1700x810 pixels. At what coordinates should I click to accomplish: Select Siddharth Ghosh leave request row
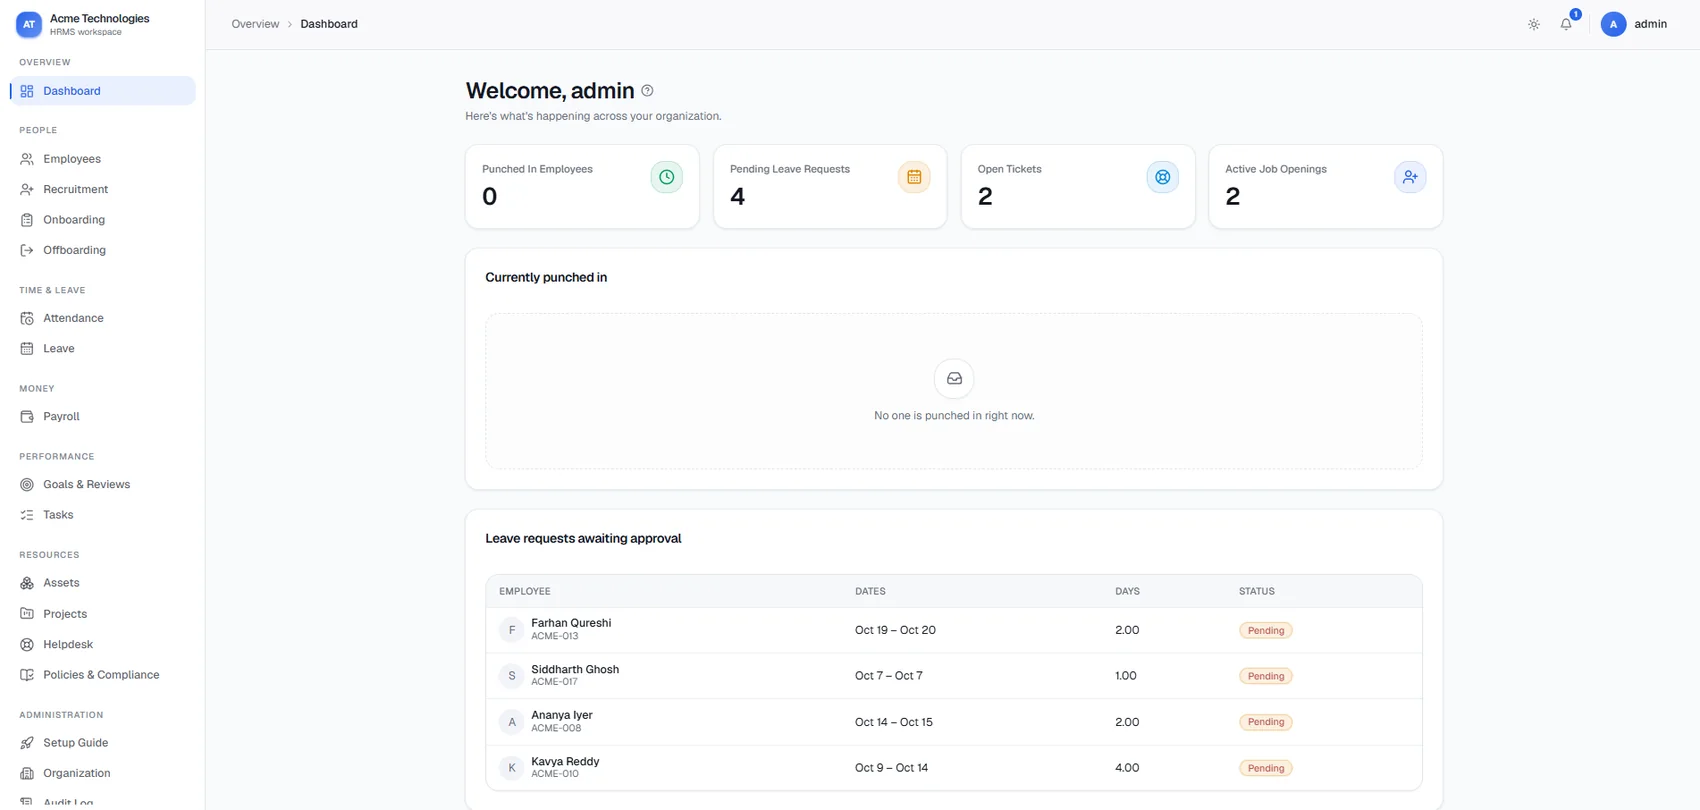click(954, 676)
